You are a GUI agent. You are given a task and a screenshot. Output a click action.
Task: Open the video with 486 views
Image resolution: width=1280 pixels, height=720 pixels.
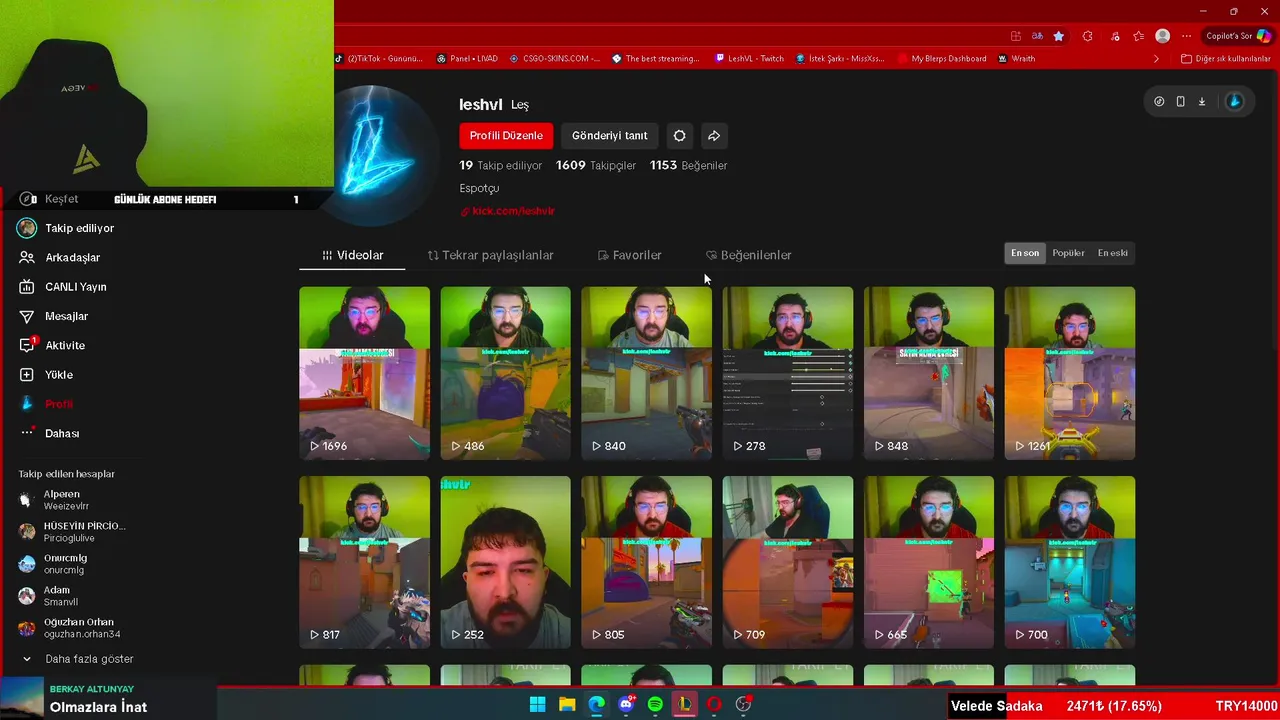click(505, 373)
